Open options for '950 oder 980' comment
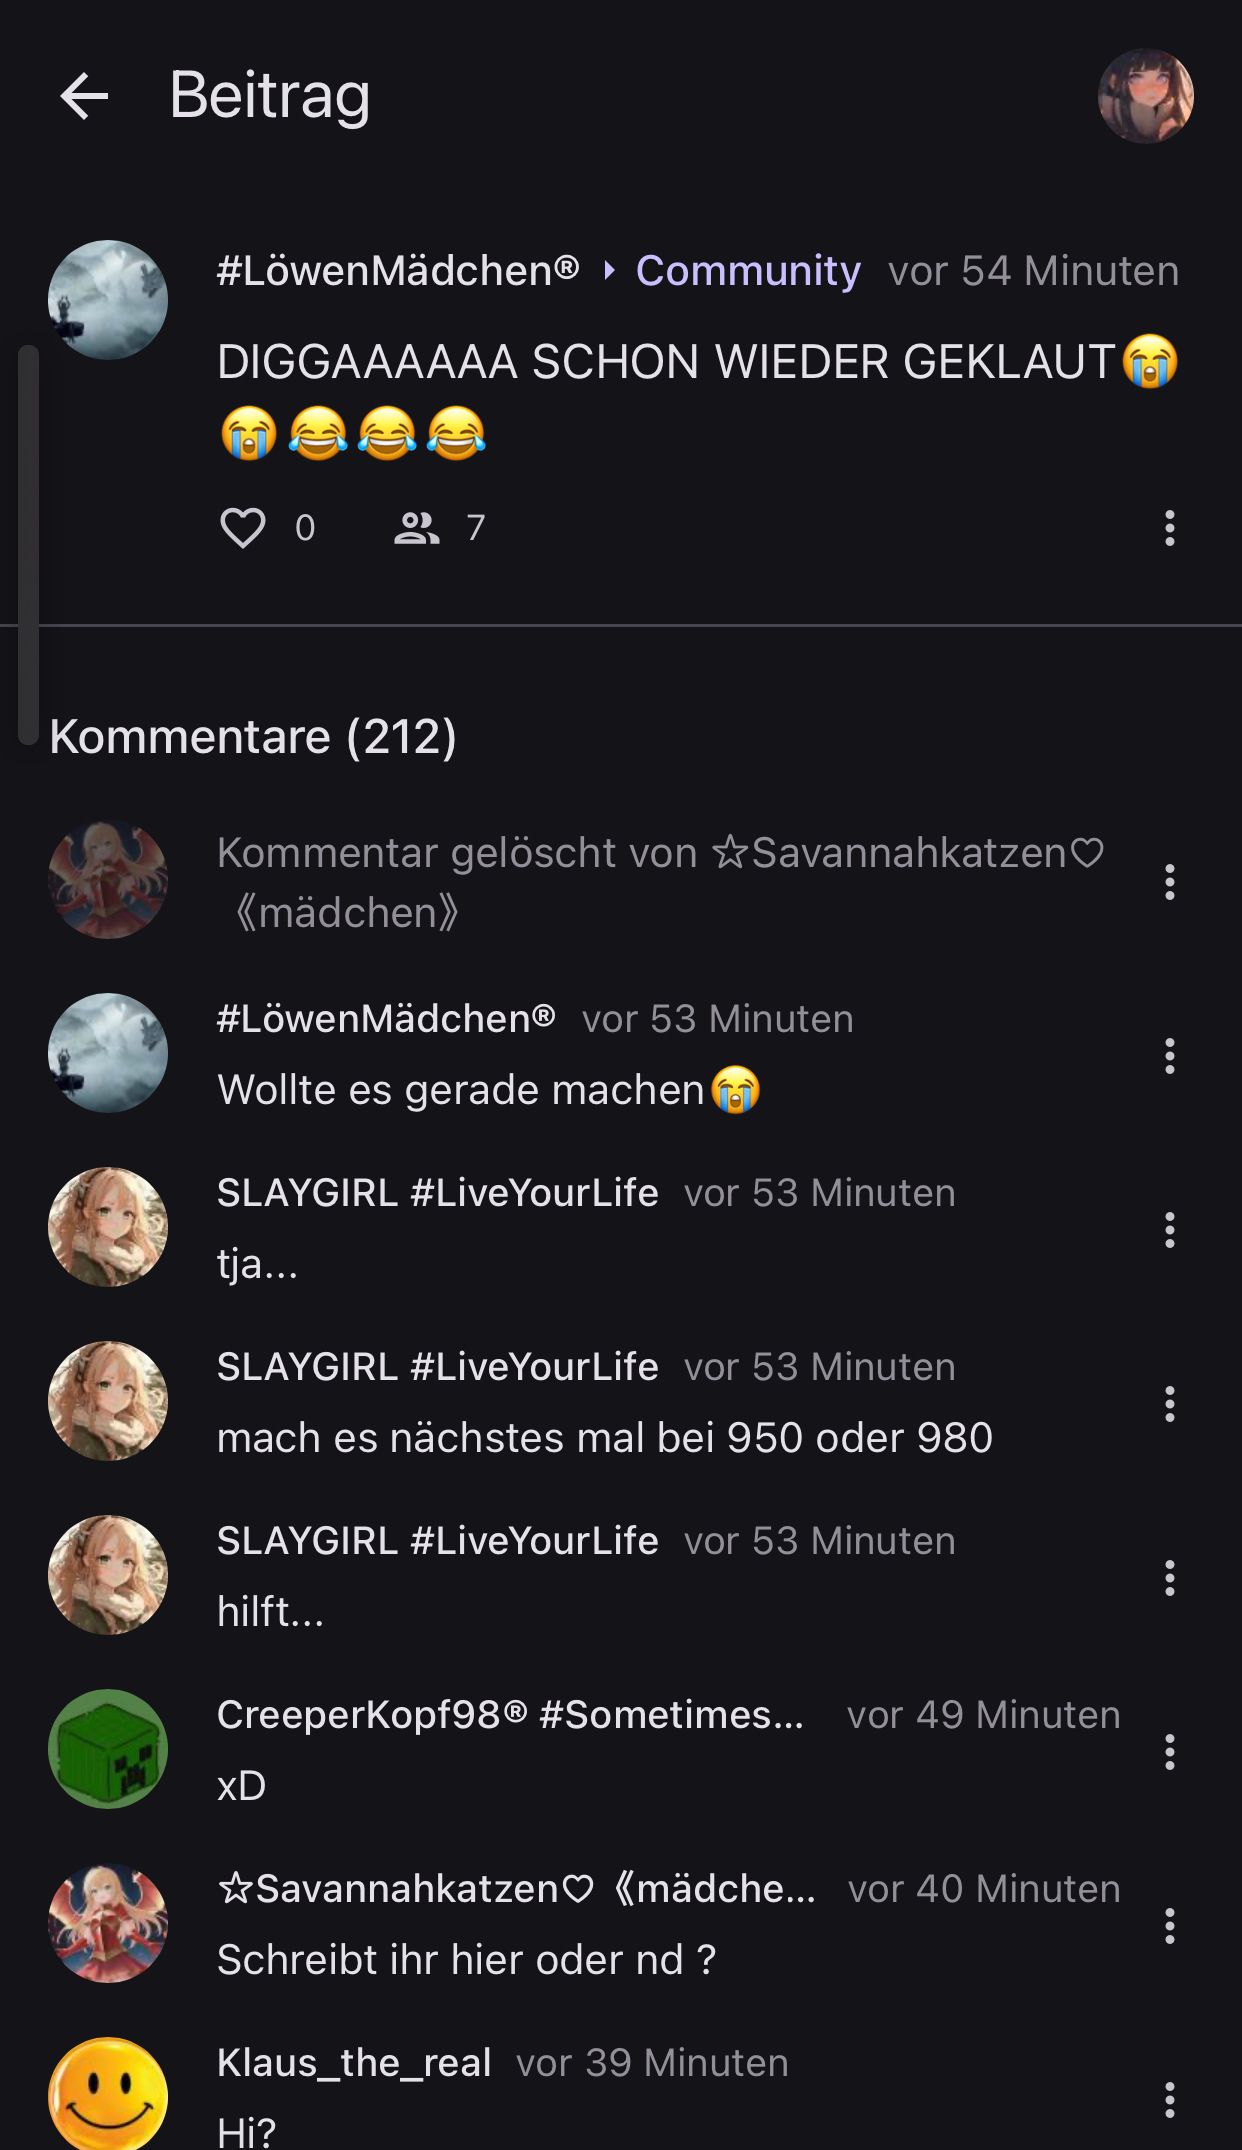The height and width of the screenshot is (2150, 1242). (1169, 1404)
